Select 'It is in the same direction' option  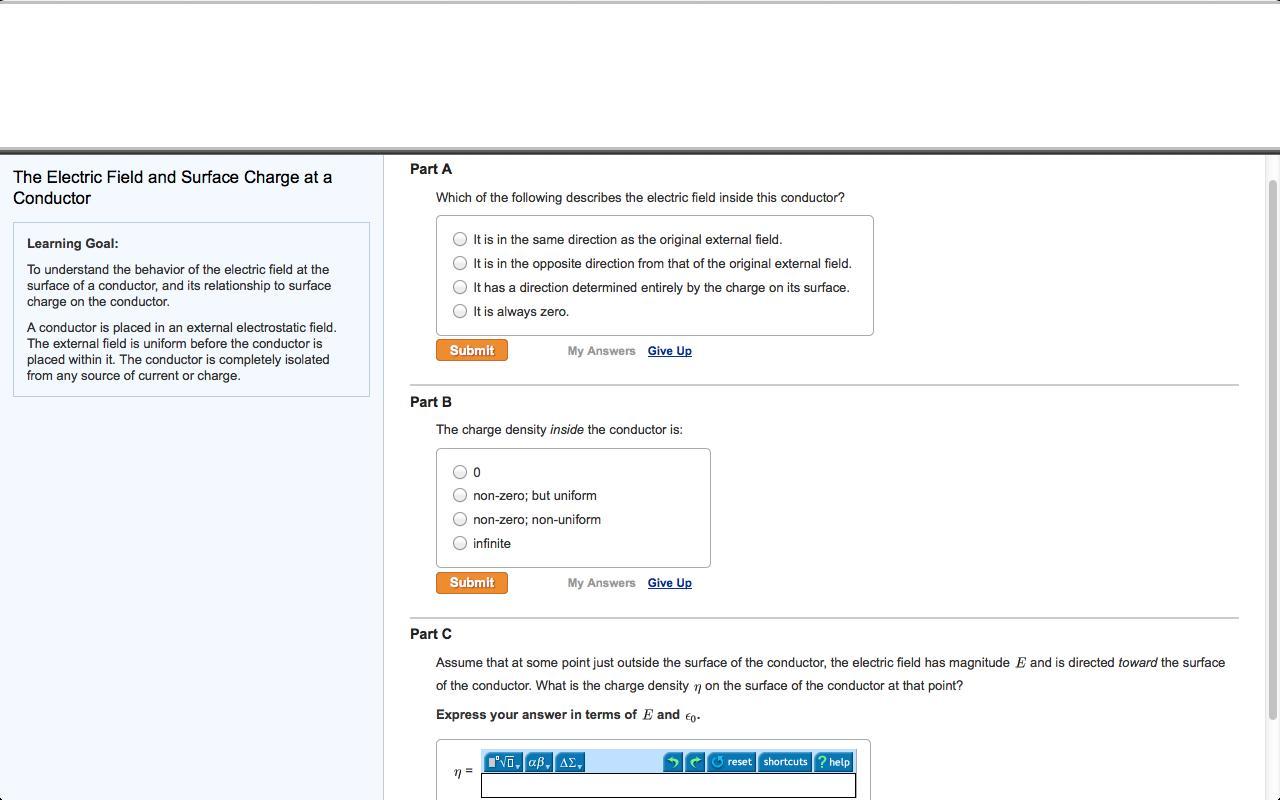tap(460, 239)
